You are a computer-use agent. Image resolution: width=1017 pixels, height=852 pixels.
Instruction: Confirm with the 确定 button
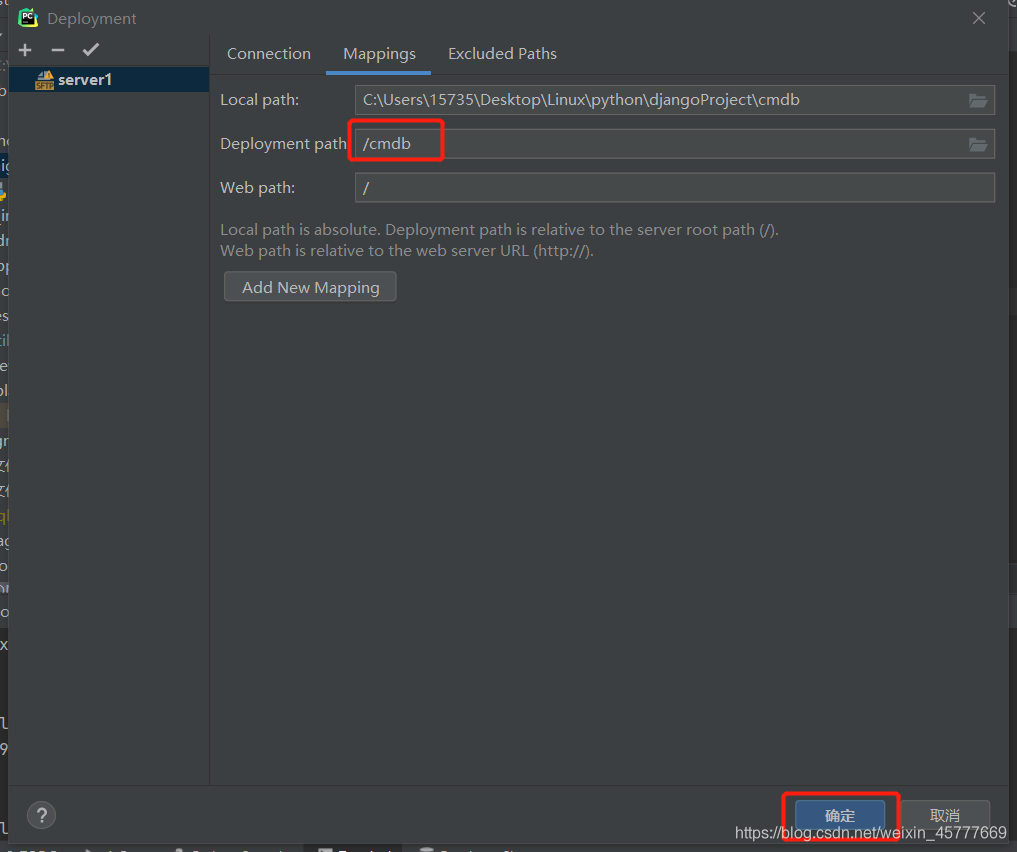tap(840, 815)
